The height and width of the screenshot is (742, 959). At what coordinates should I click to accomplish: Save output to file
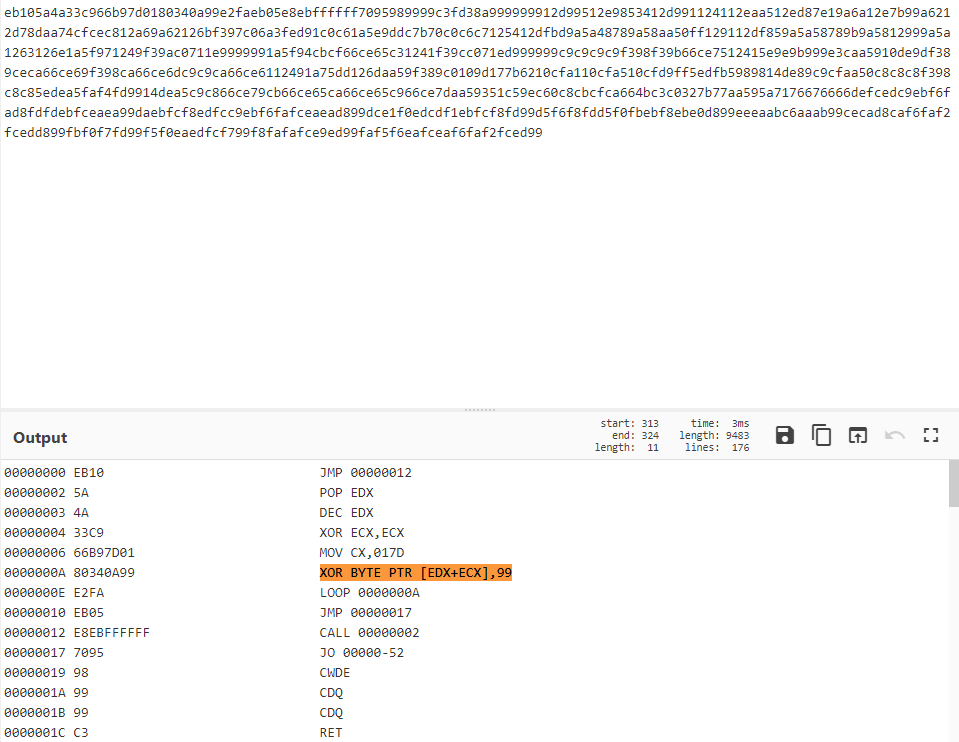click(x=785, y=435)
